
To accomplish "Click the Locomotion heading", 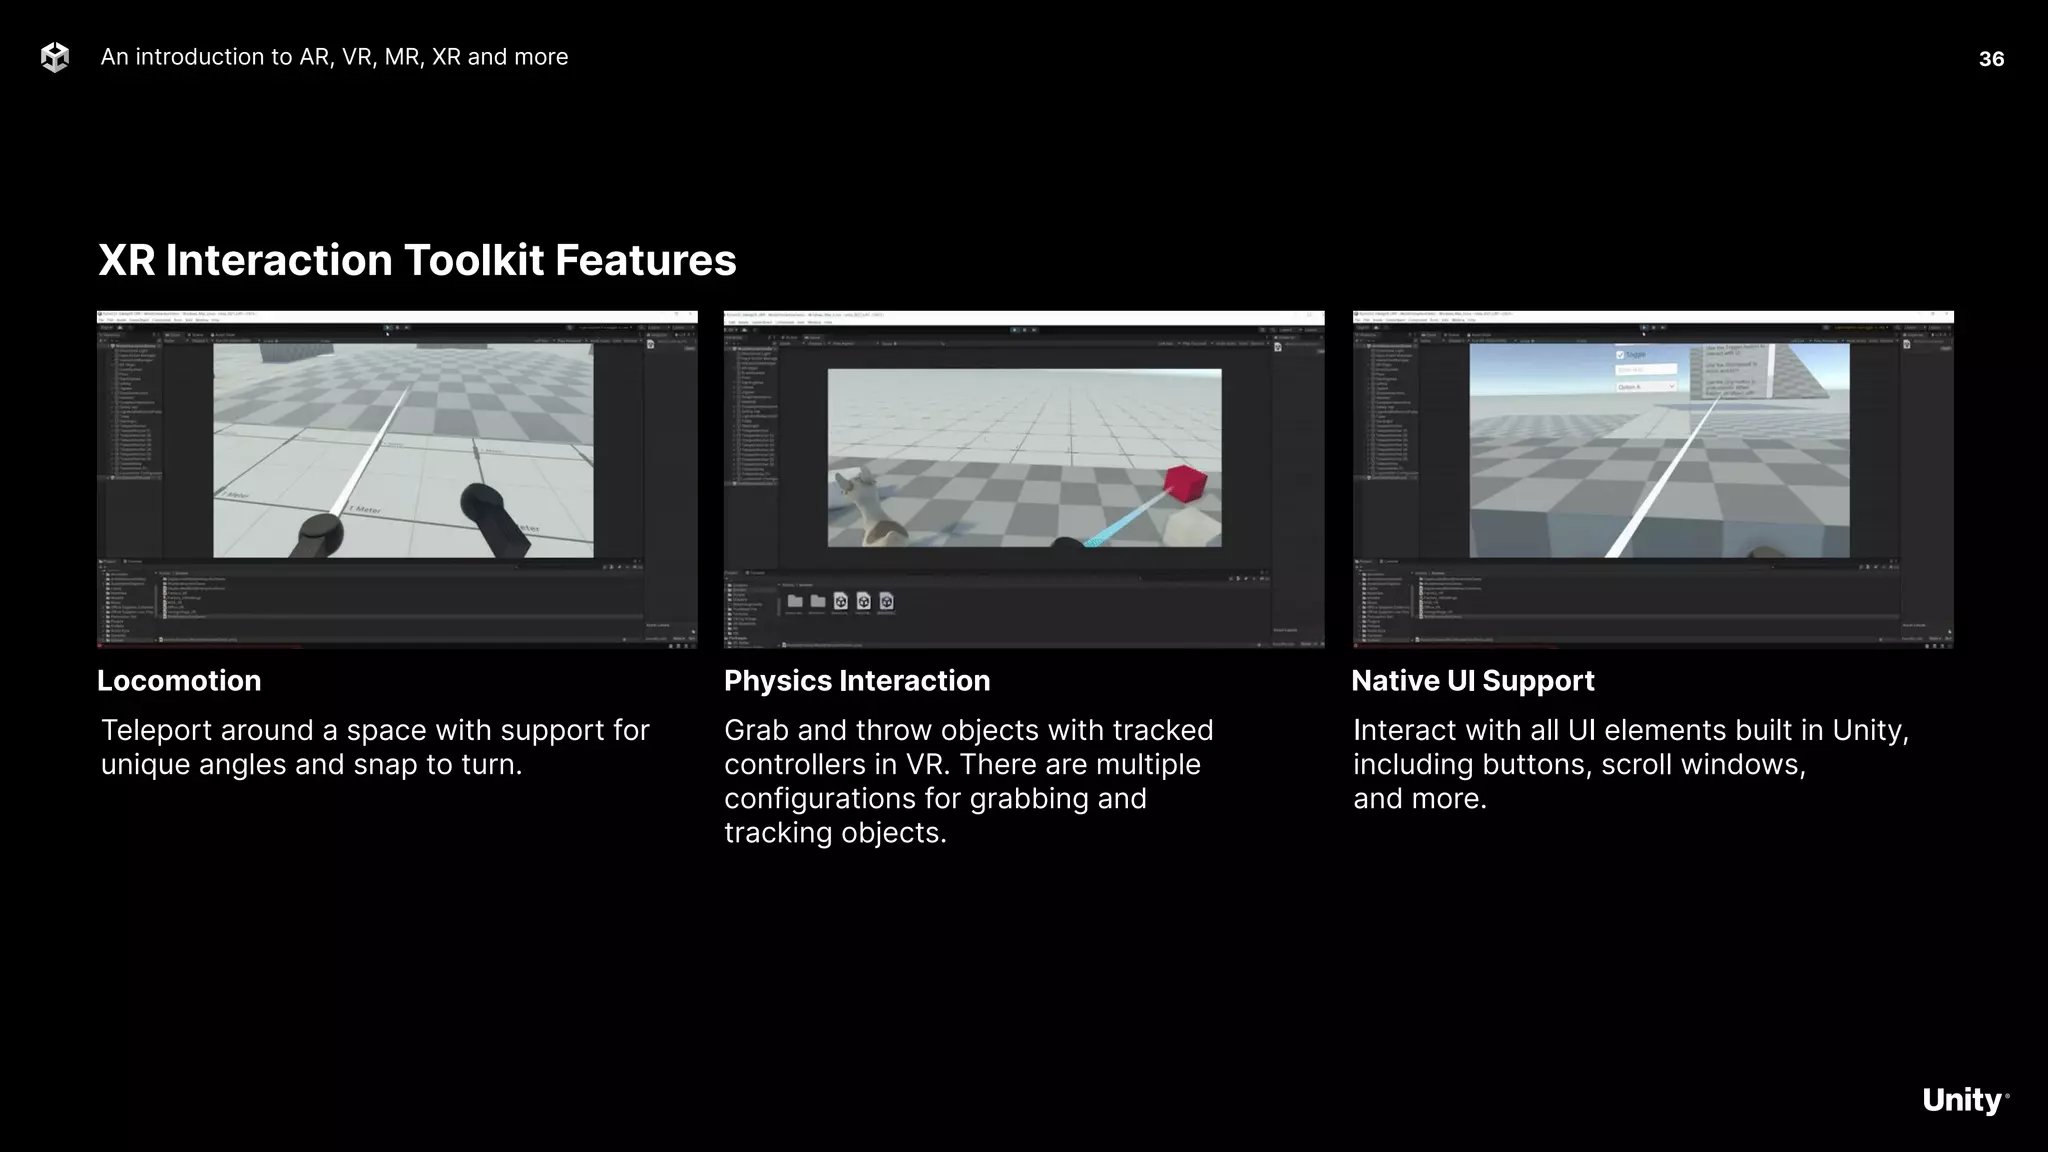I will pyautogui.click(x=179, y=681).
